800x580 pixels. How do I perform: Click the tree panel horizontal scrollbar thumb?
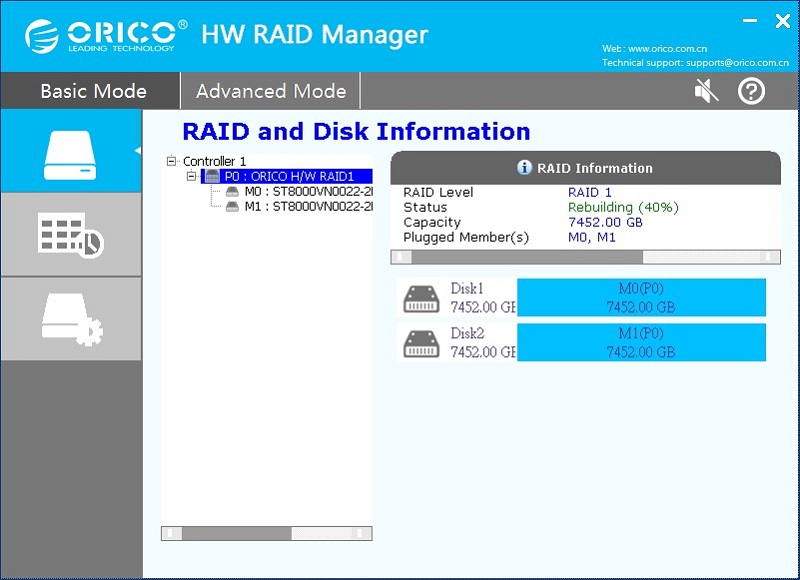tap(236, 533)
